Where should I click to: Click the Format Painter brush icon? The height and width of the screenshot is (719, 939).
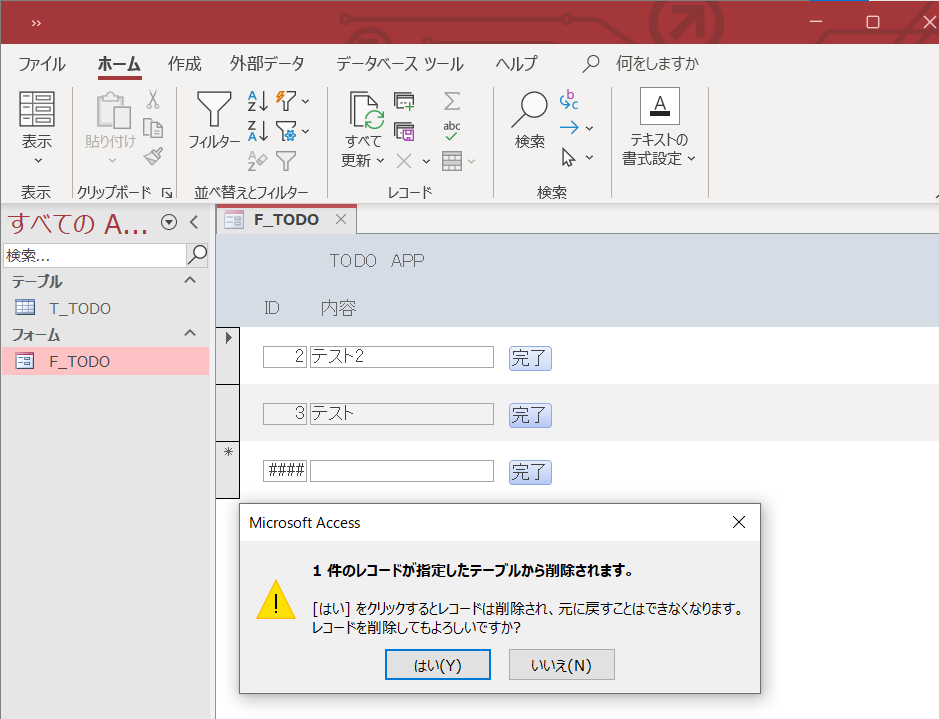coord(153,156)
